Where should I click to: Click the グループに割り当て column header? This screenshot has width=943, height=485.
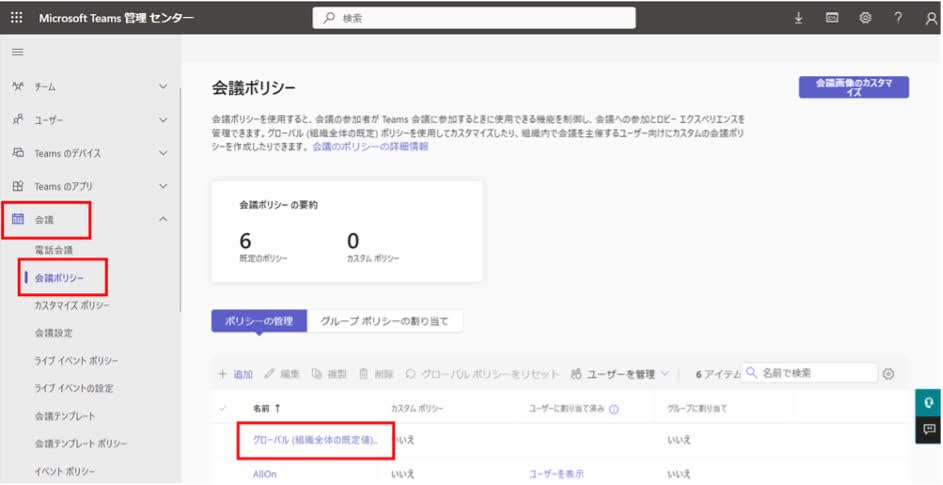(x=697, y=409)
